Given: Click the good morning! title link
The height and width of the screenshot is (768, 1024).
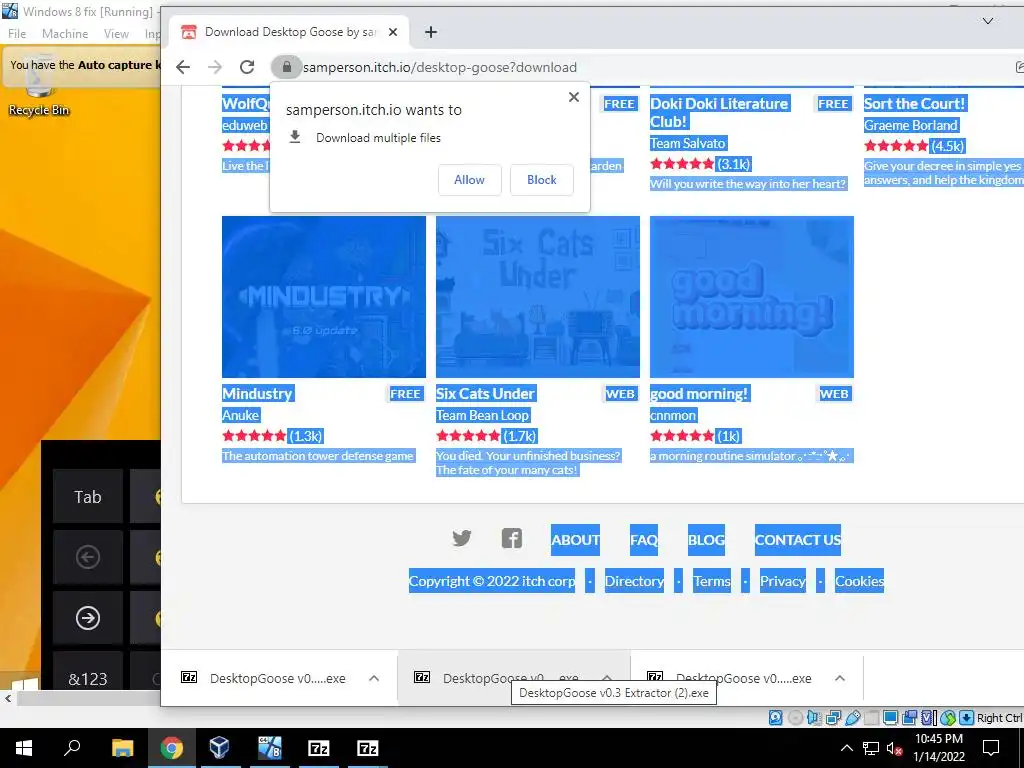Looking at the screenshot, I should coord(699,394).
